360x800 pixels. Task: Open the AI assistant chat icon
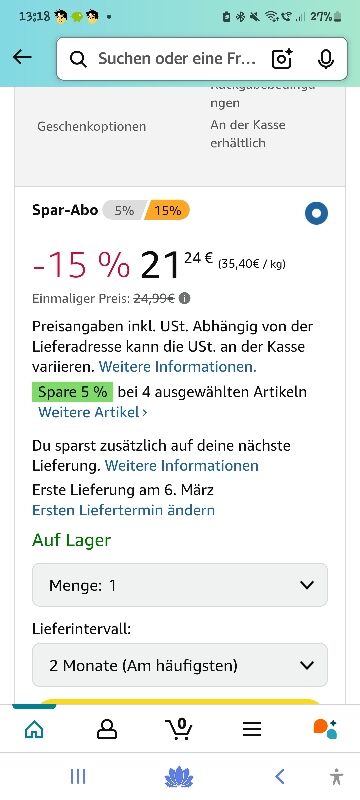click(x=325, y=729)
